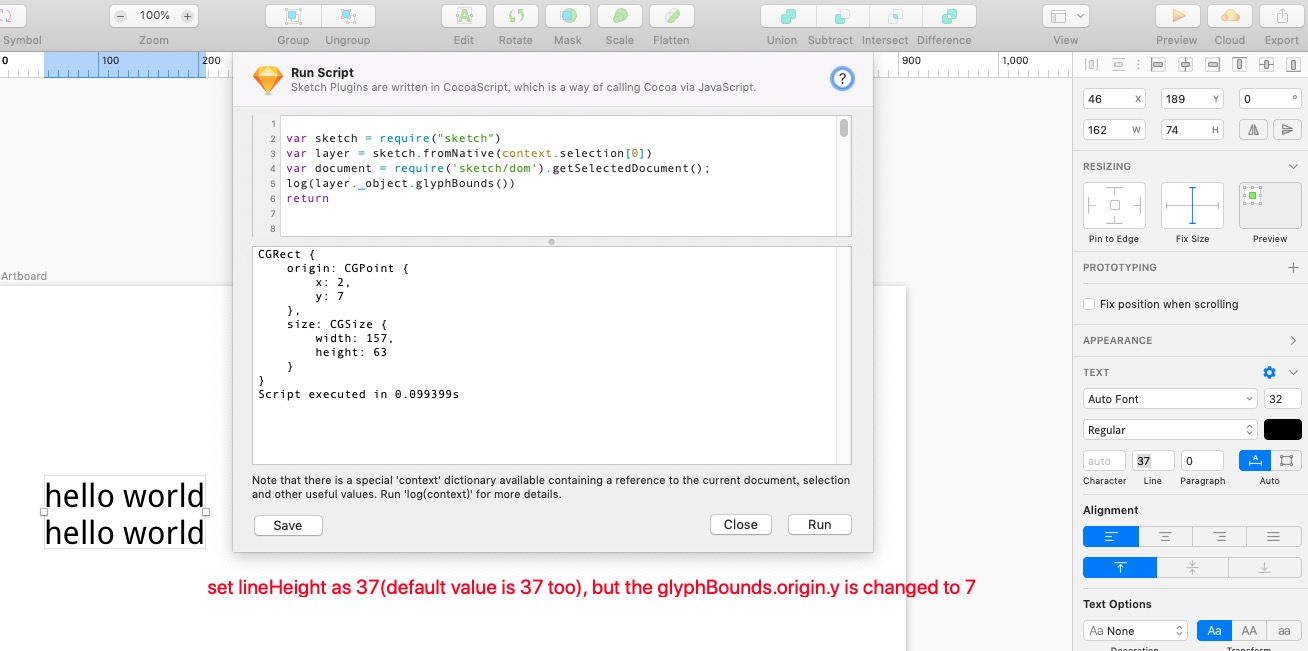Toggle the Pin to Edge control
The height and width of the screenshot is (651, 1308).
(1115, 206)
